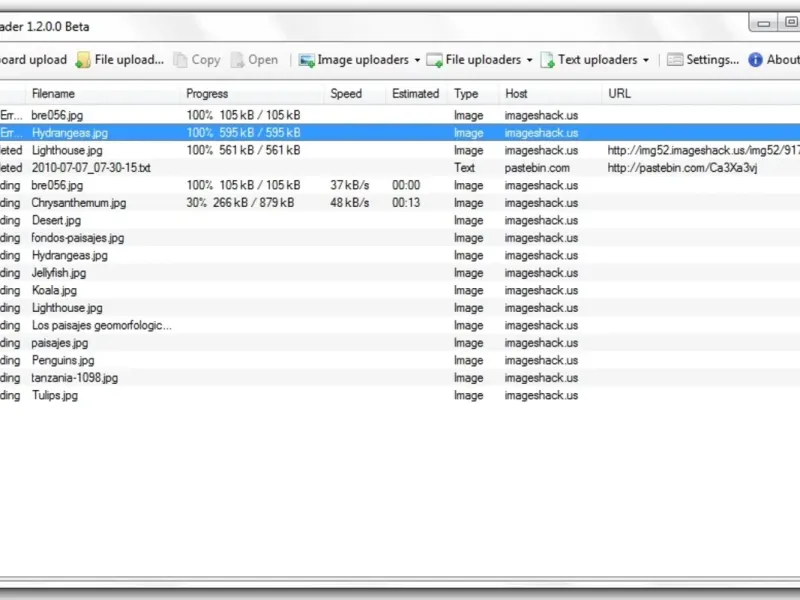
Task: Click the clipboard upload button label
Action: 33,60
